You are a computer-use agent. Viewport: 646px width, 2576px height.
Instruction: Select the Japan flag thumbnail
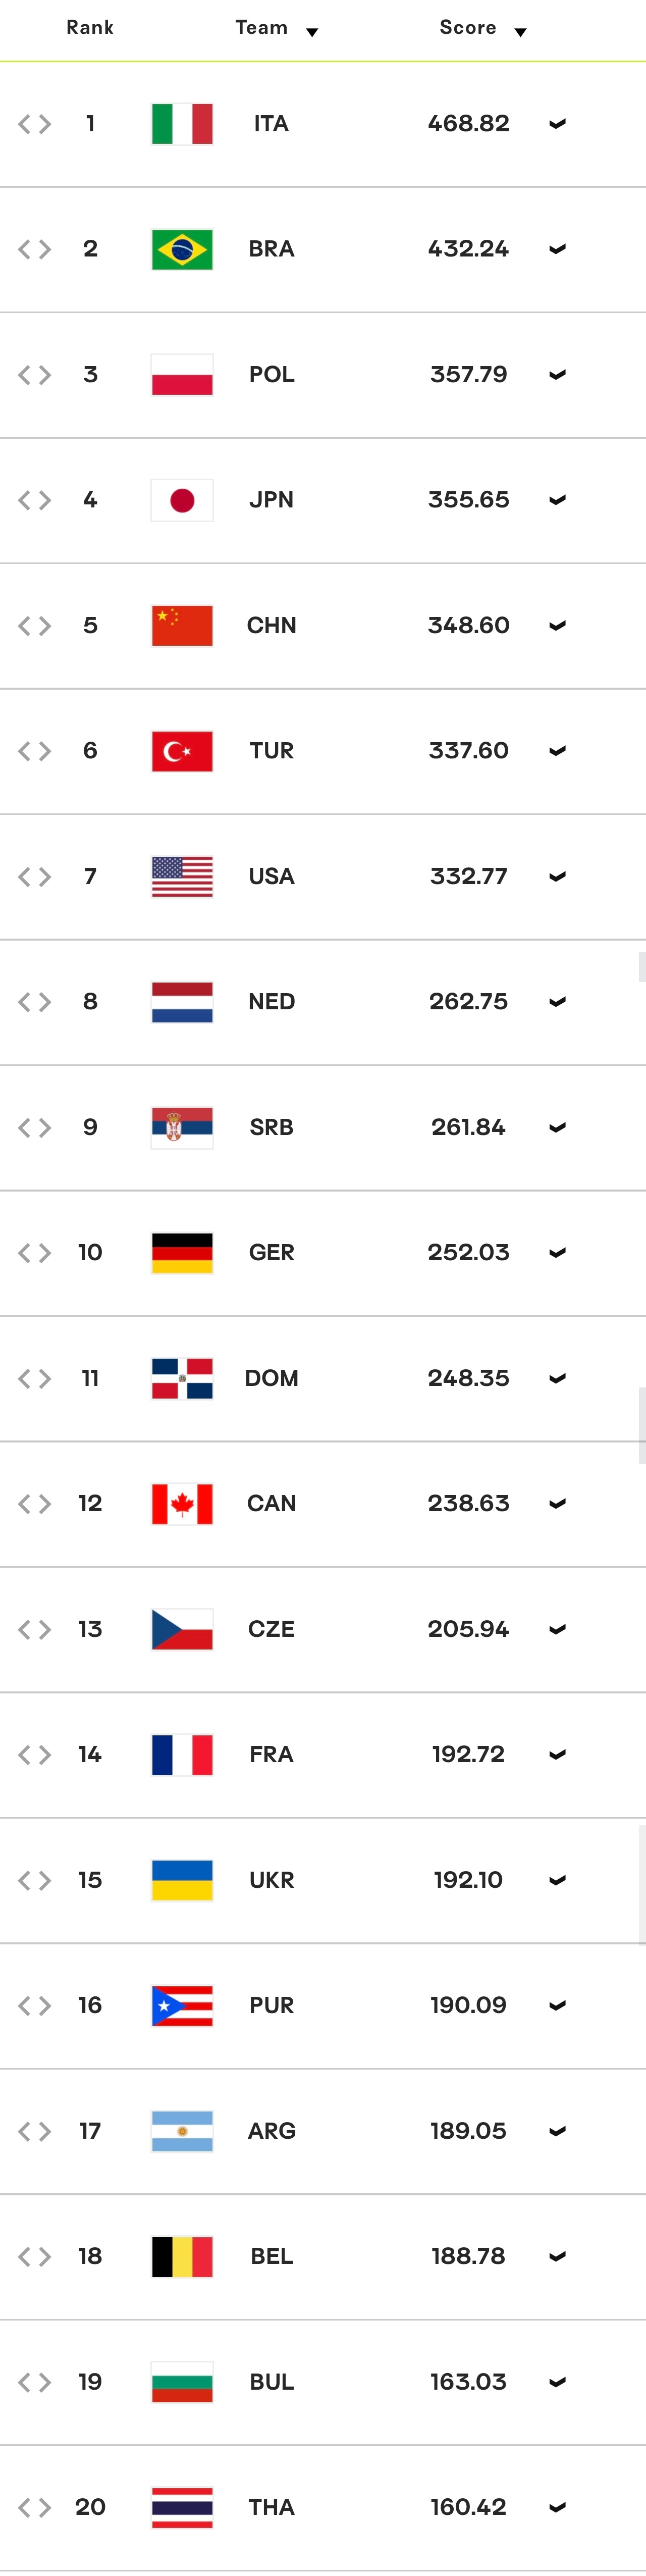(182, 500)
